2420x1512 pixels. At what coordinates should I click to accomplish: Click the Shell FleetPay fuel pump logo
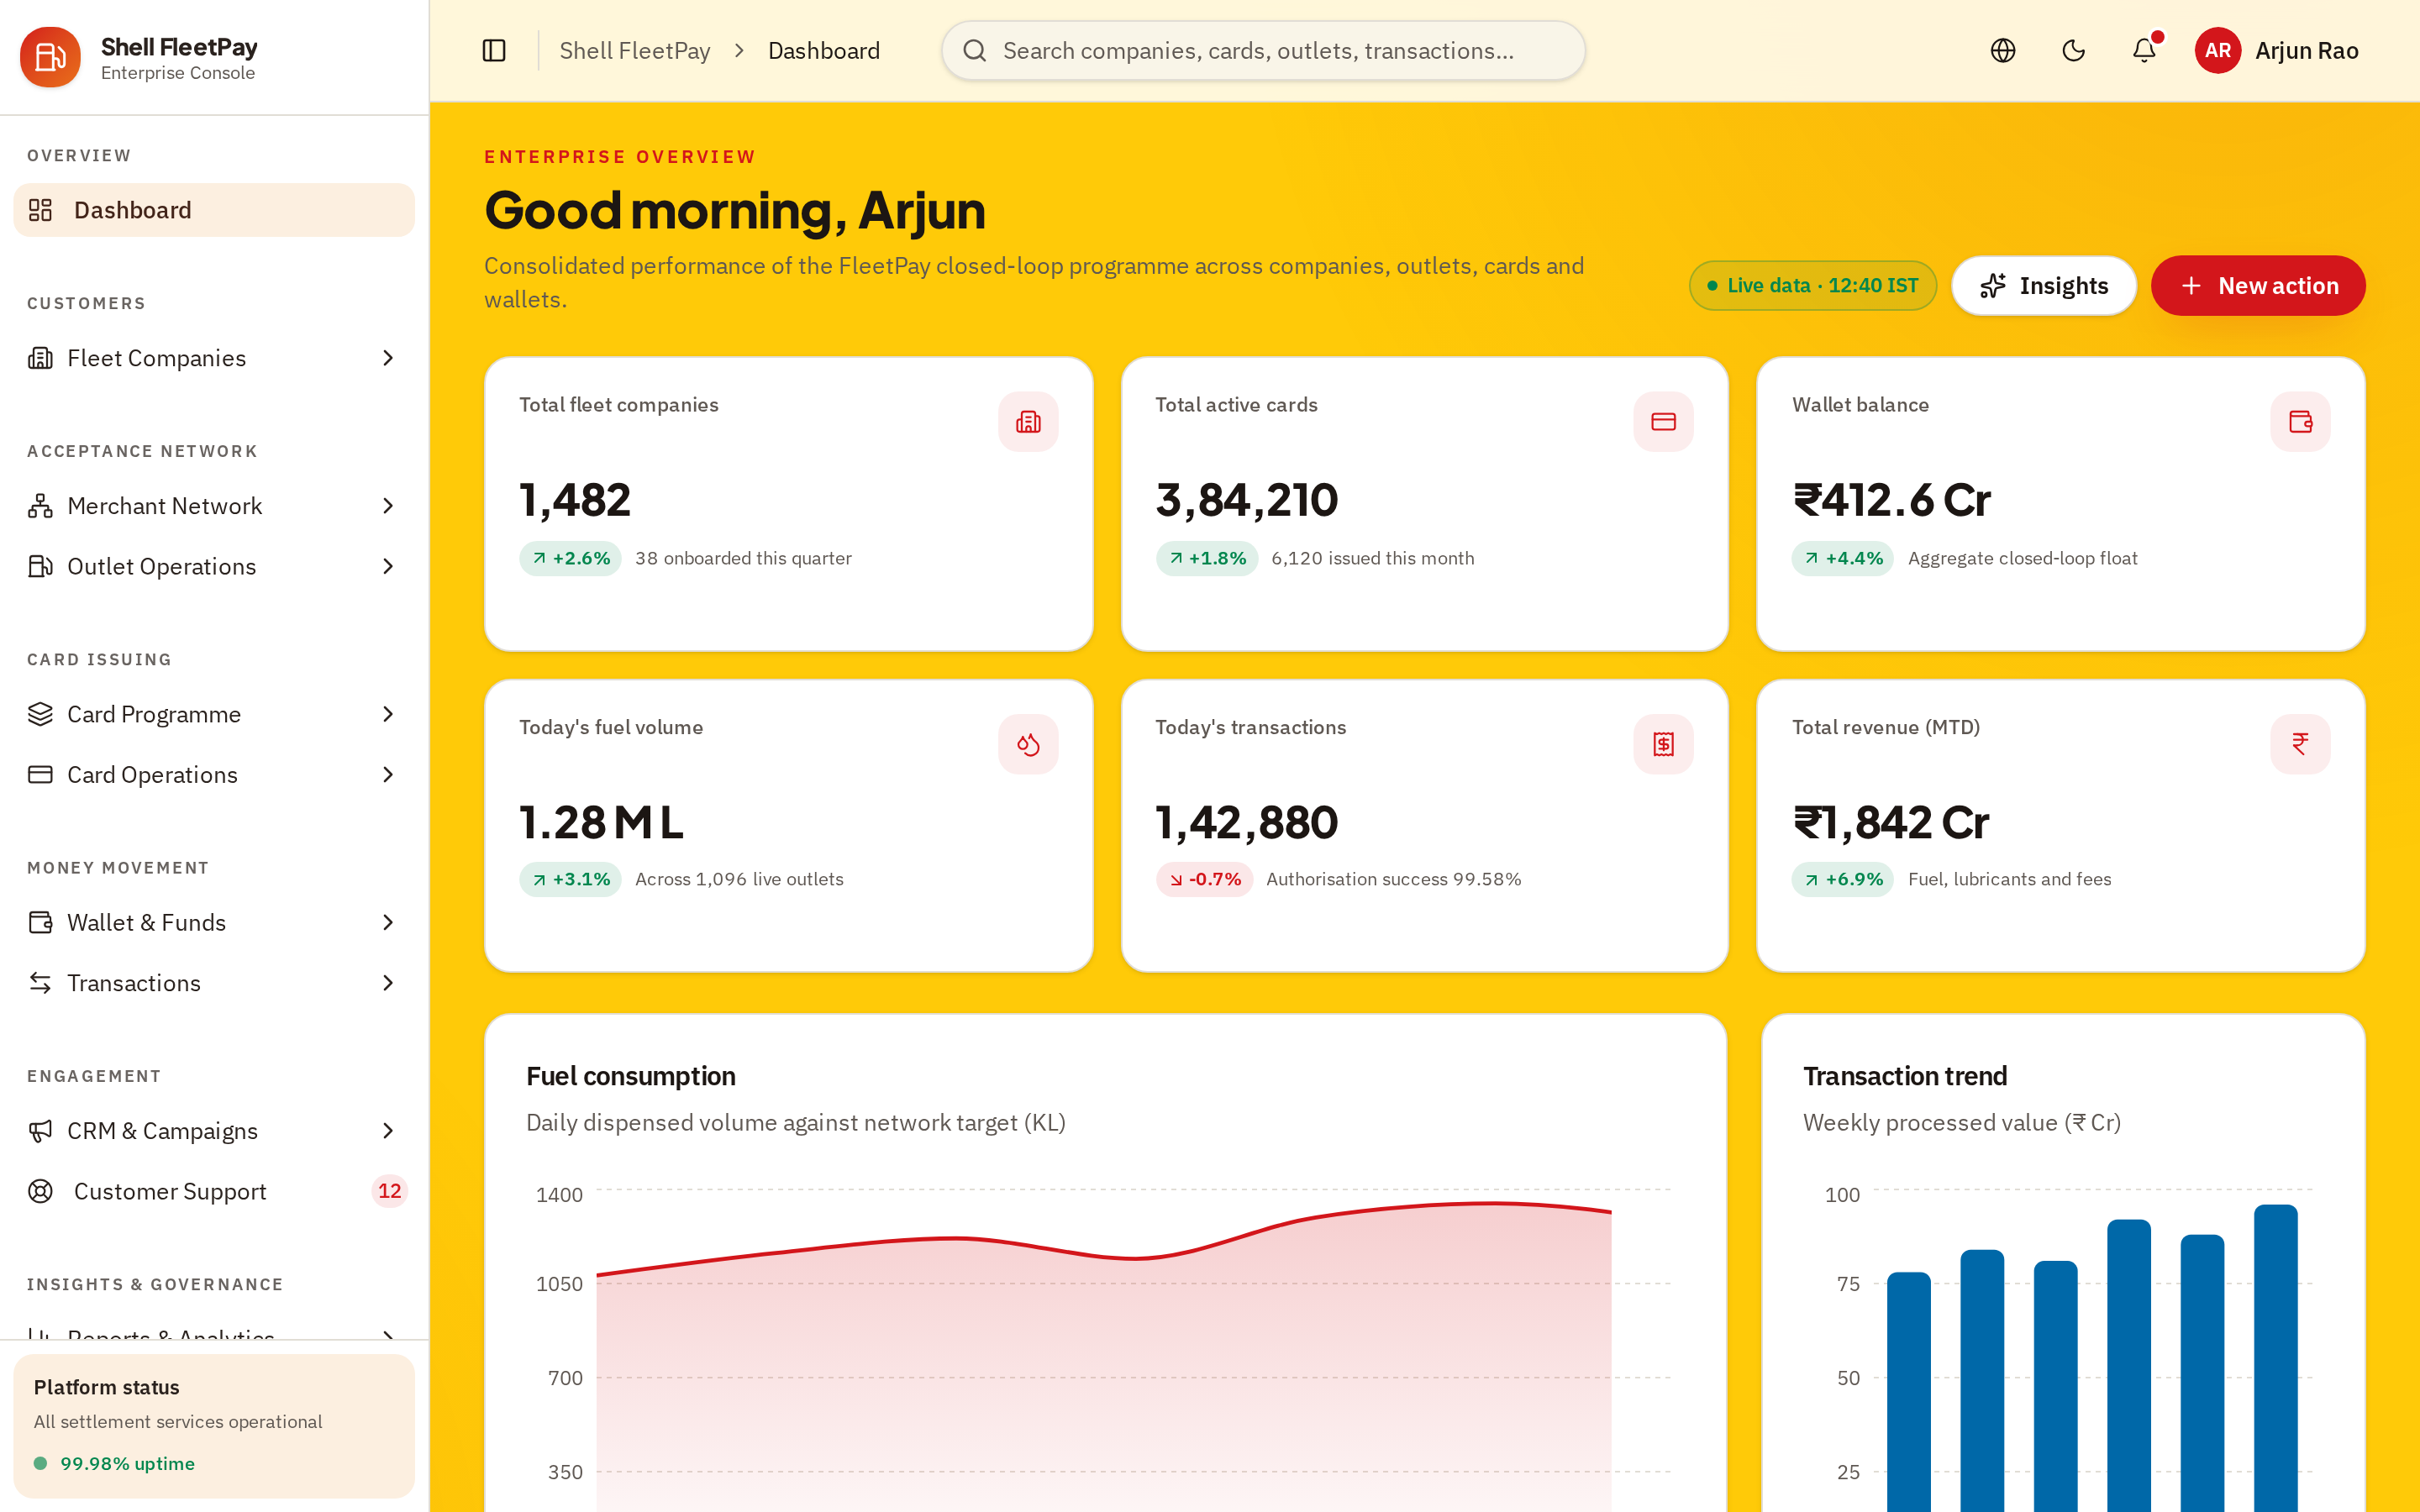click(x=50, y=57)
